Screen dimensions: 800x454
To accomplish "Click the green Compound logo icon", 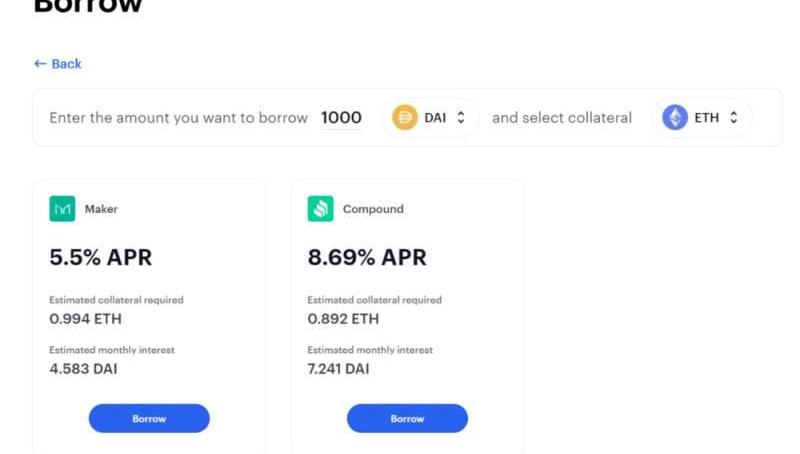I will (x=320, y=209).
